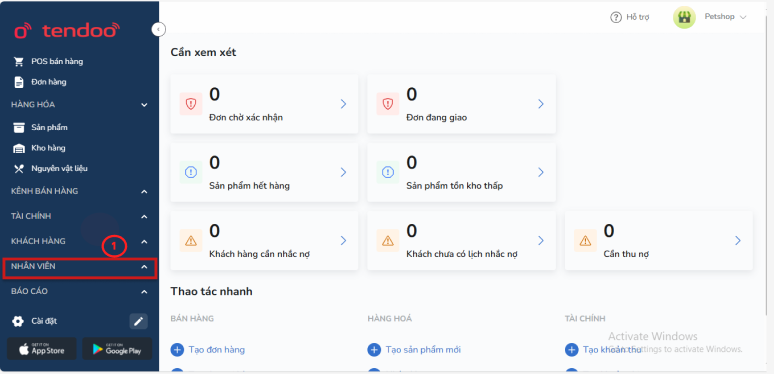Click plus icon for Tạo sản phẩm mới
The image size is (774, 374).
[x=374, y=350]
